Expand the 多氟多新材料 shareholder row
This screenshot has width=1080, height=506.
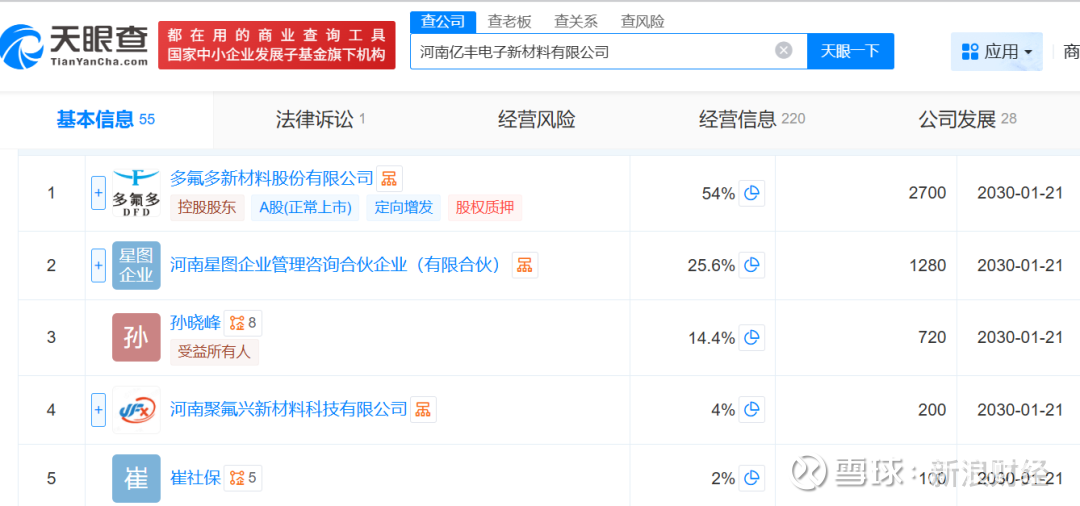point(98,193)
